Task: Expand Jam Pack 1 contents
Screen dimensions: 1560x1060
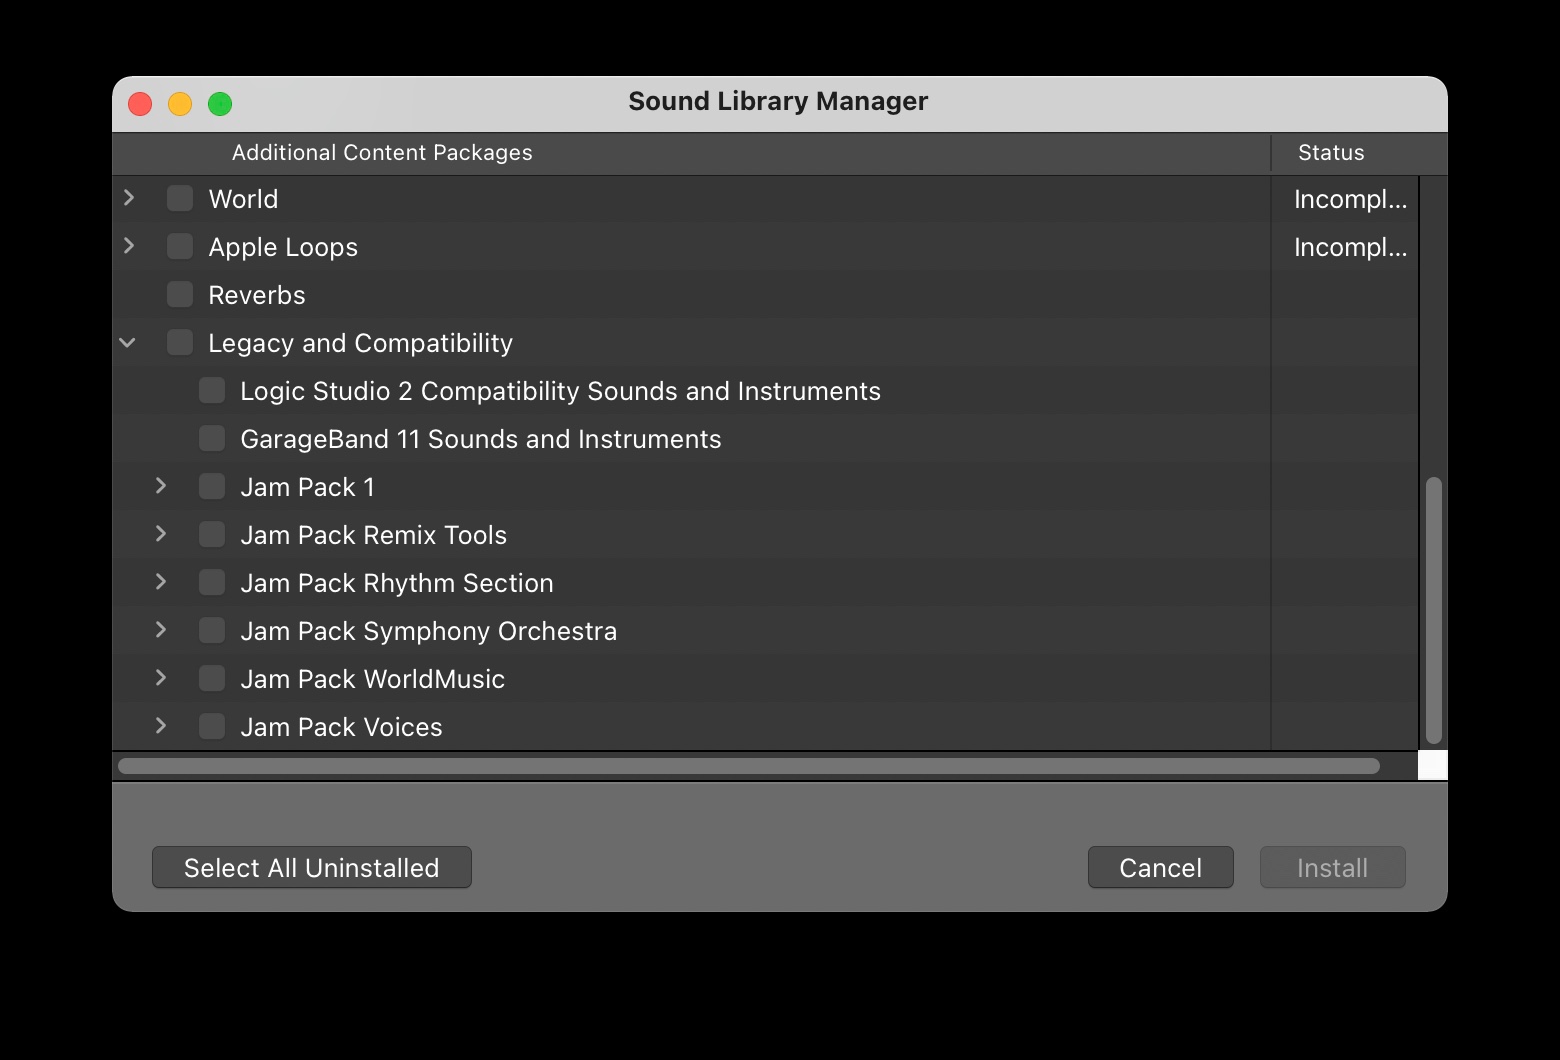Action: pos(161,486)
